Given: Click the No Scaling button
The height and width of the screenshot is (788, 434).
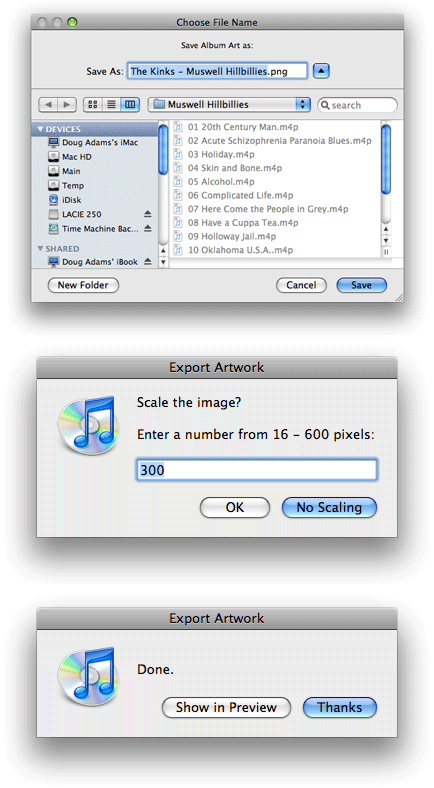Looking at the screenshot, I should pyautogui.click(x=329, y=508).
